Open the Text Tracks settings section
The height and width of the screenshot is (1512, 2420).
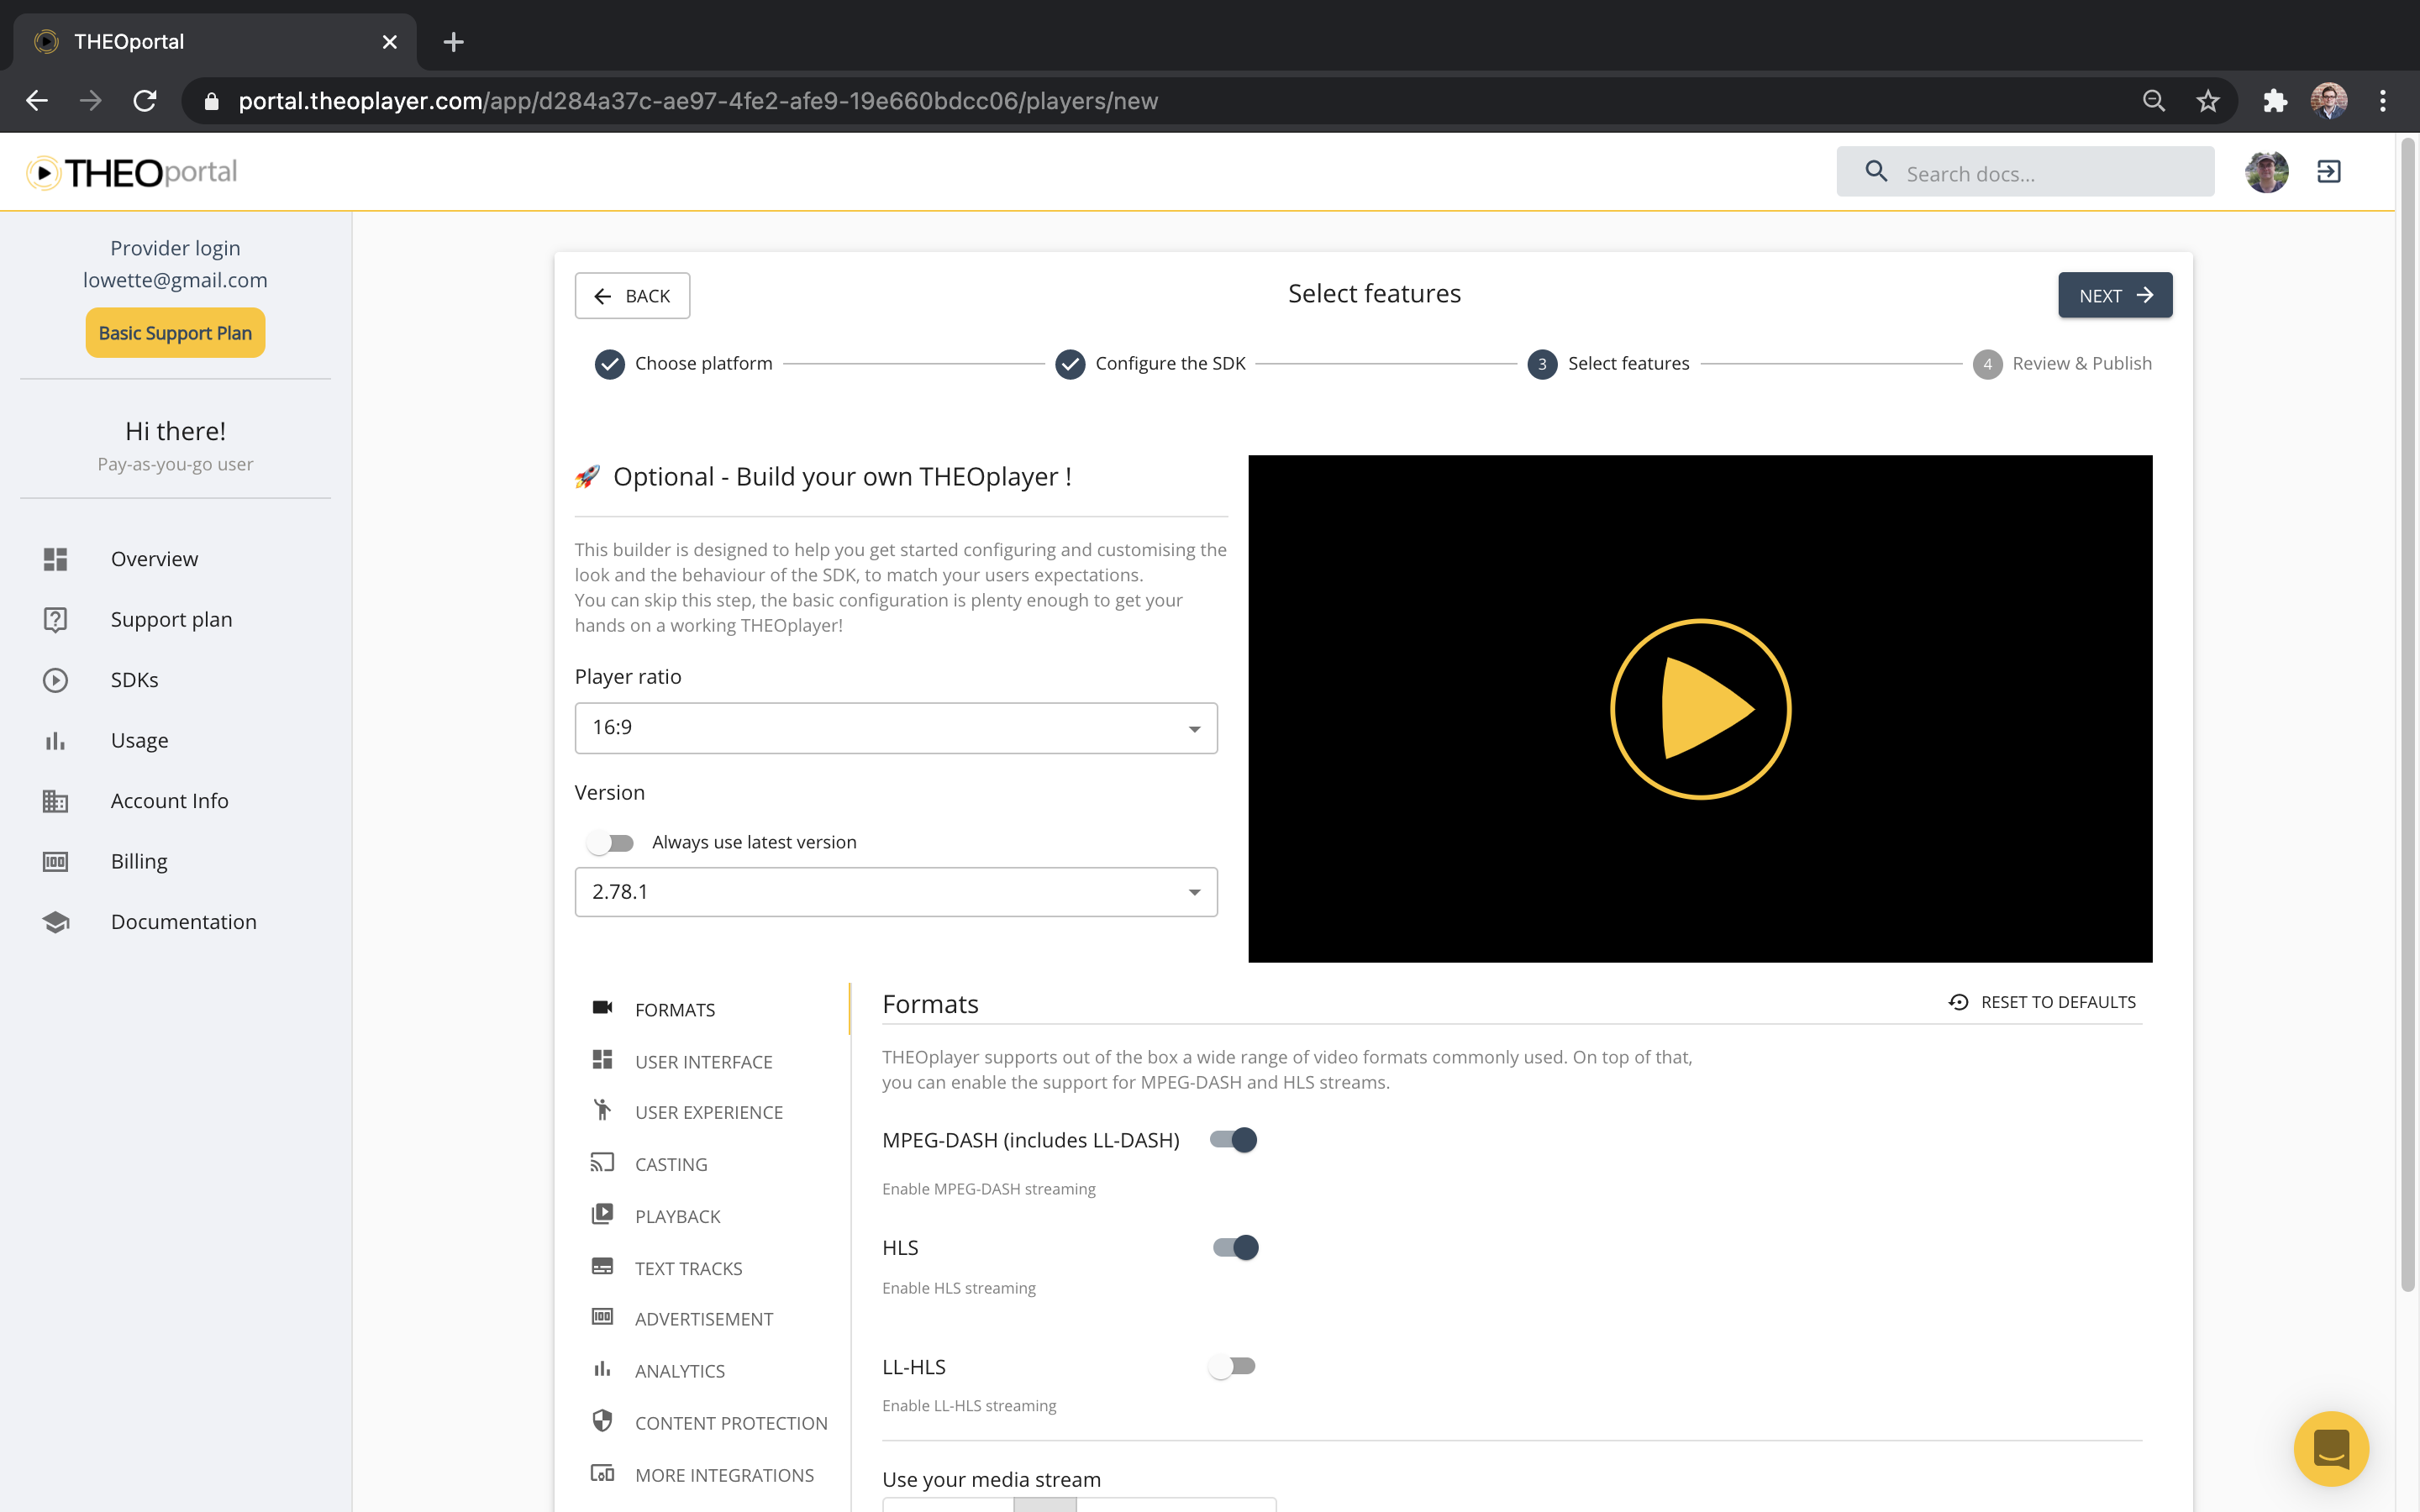(x=688, y=1267)
